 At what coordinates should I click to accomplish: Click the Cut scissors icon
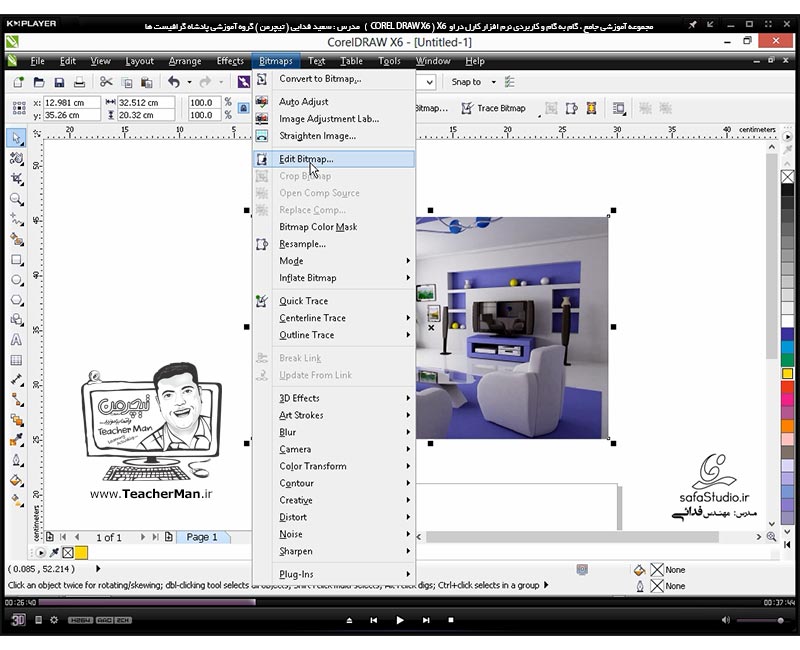[106, 82]
